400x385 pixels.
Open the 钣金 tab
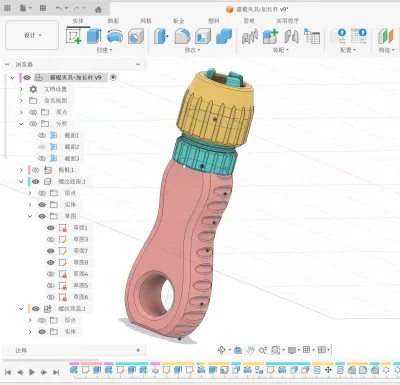[179, 21]
